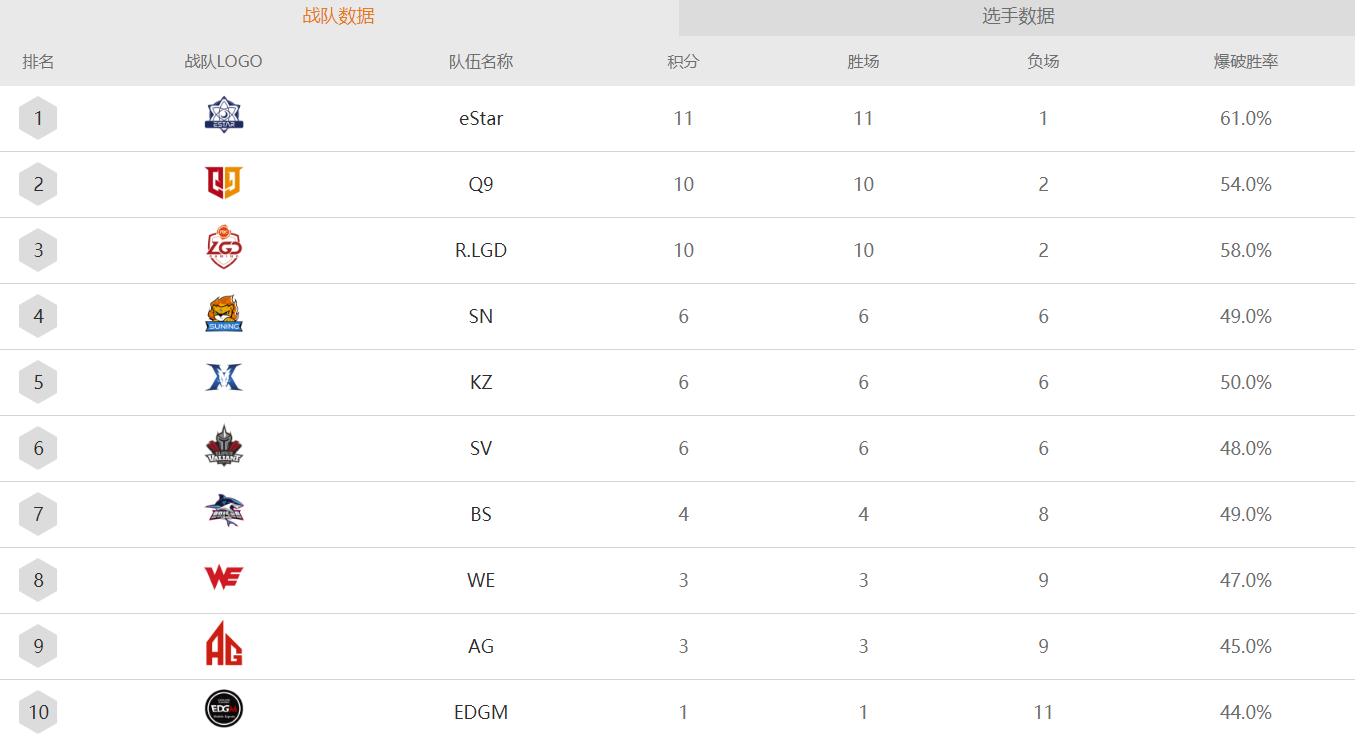Click the KZ blue X logo

coord(224,377)
